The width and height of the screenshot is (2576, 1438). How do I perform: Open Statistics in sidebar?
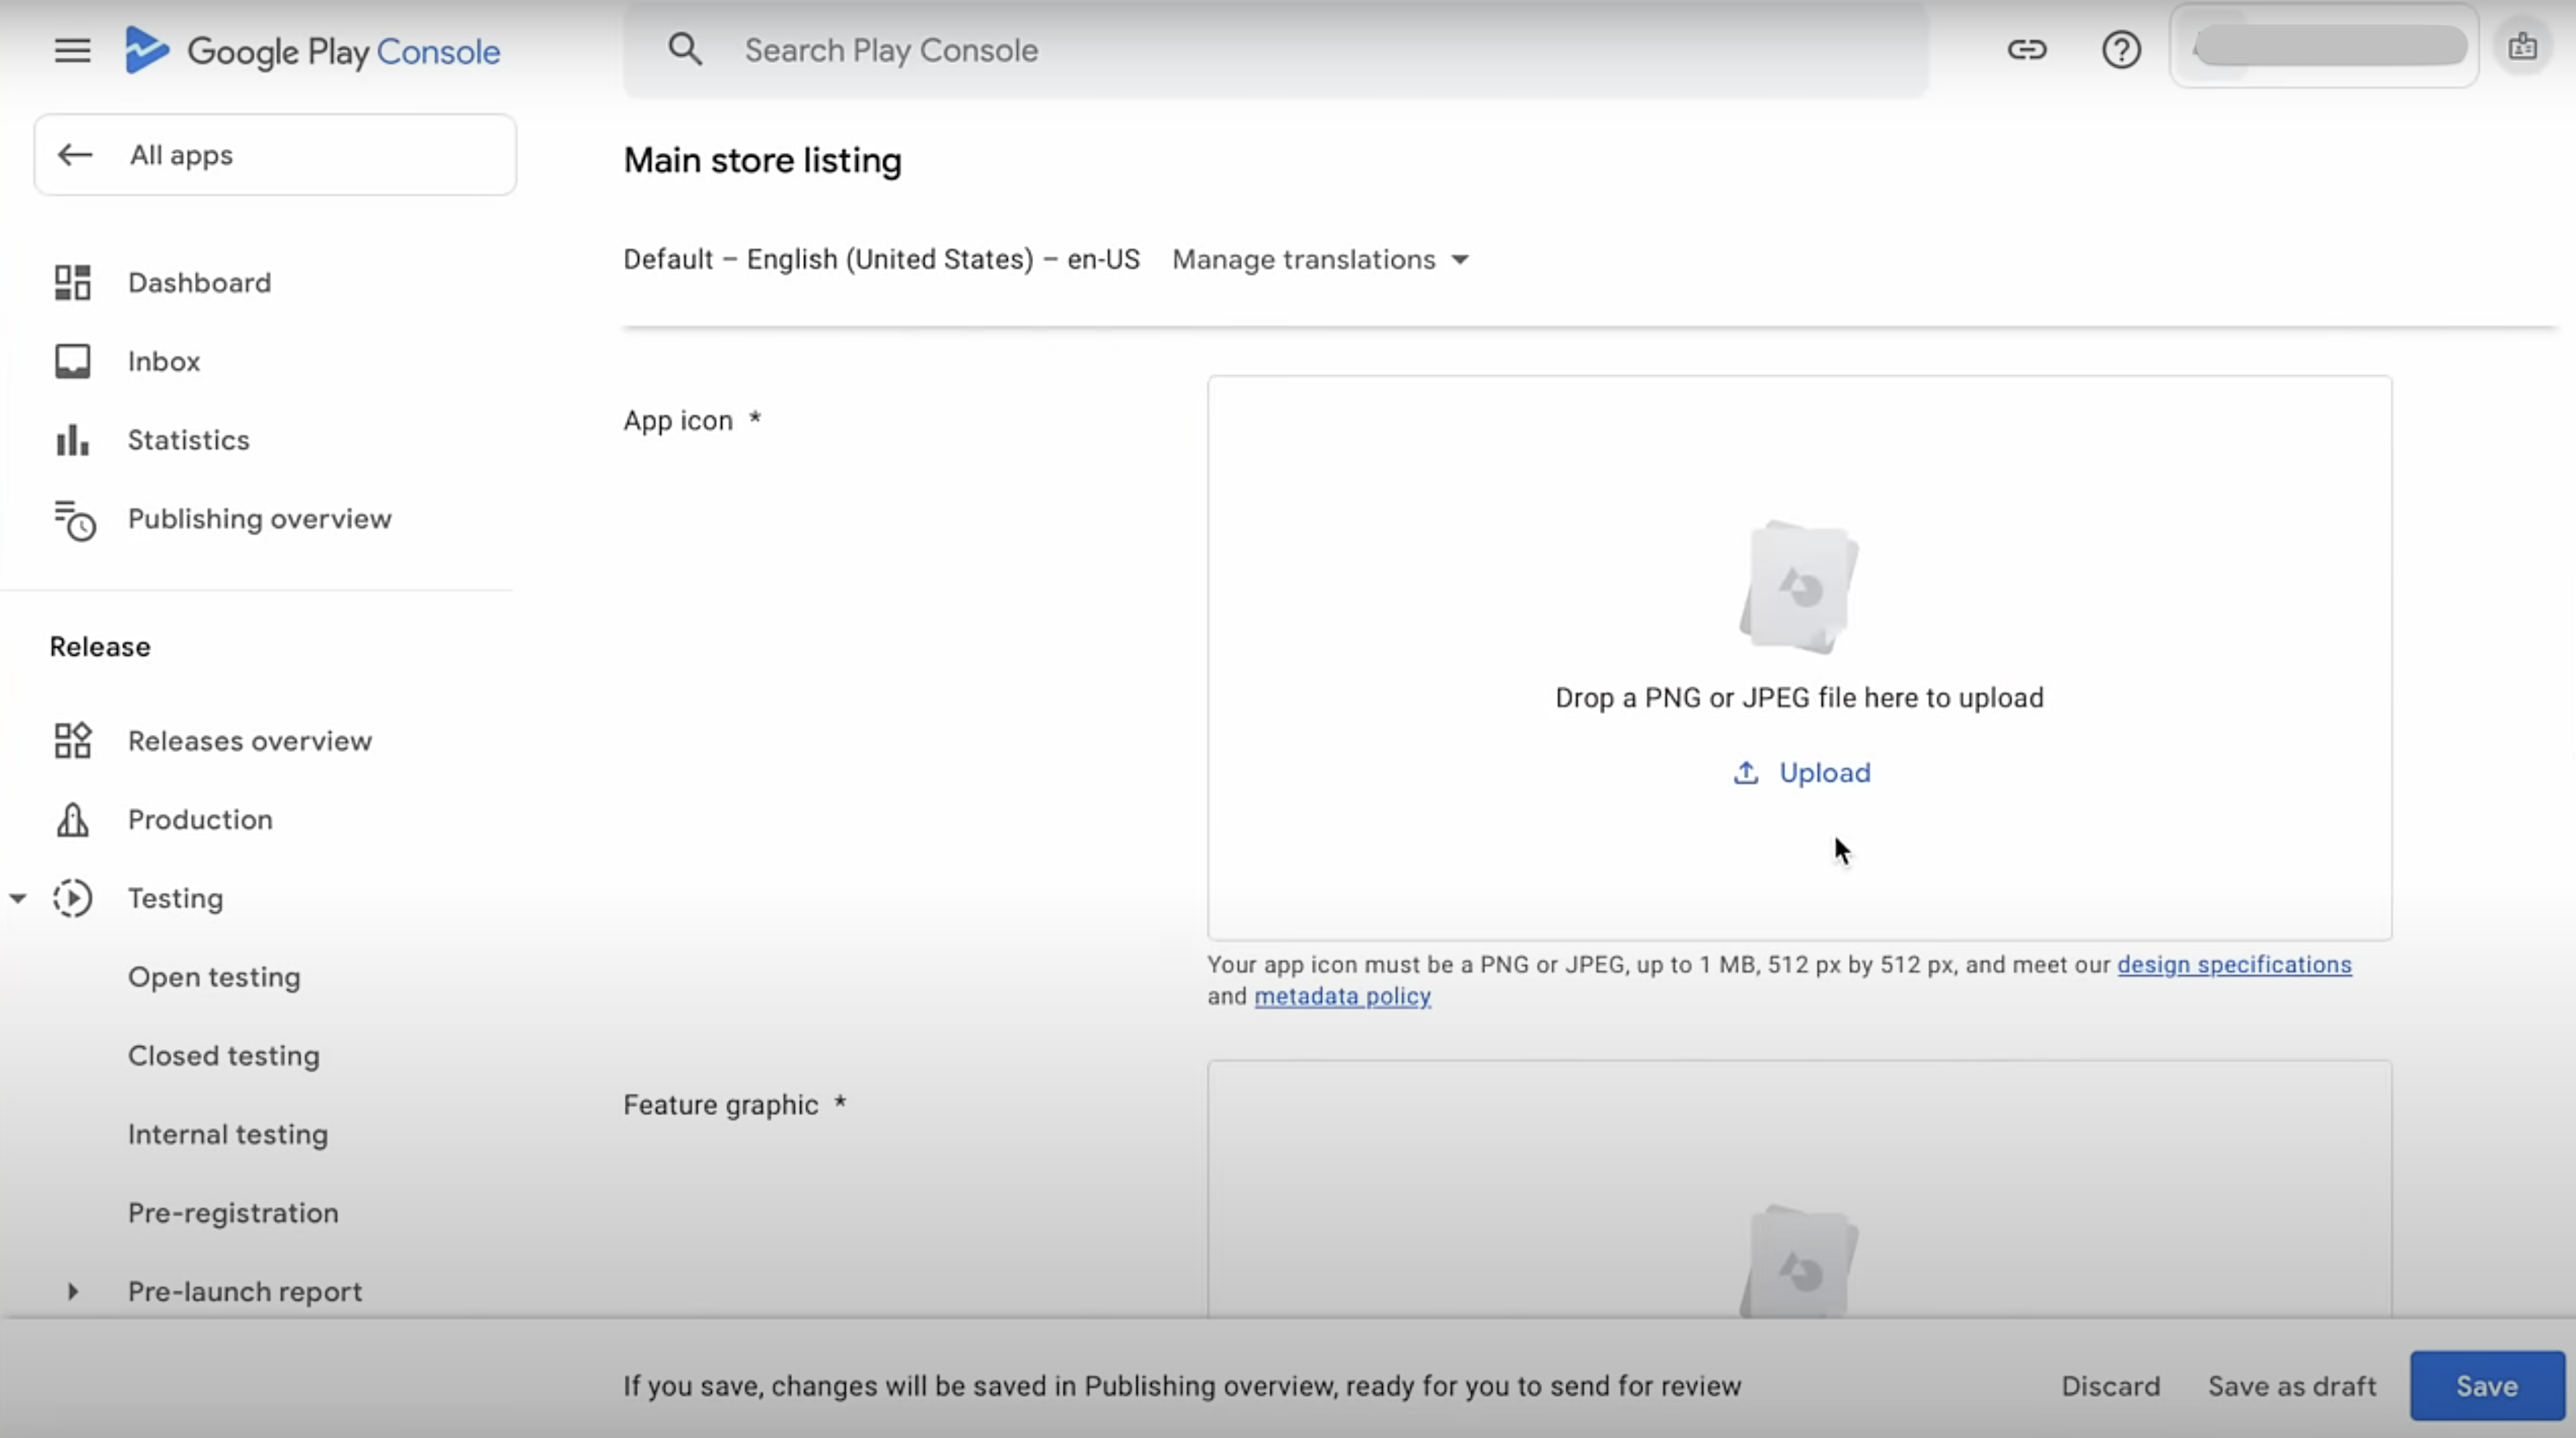(189, 440)
